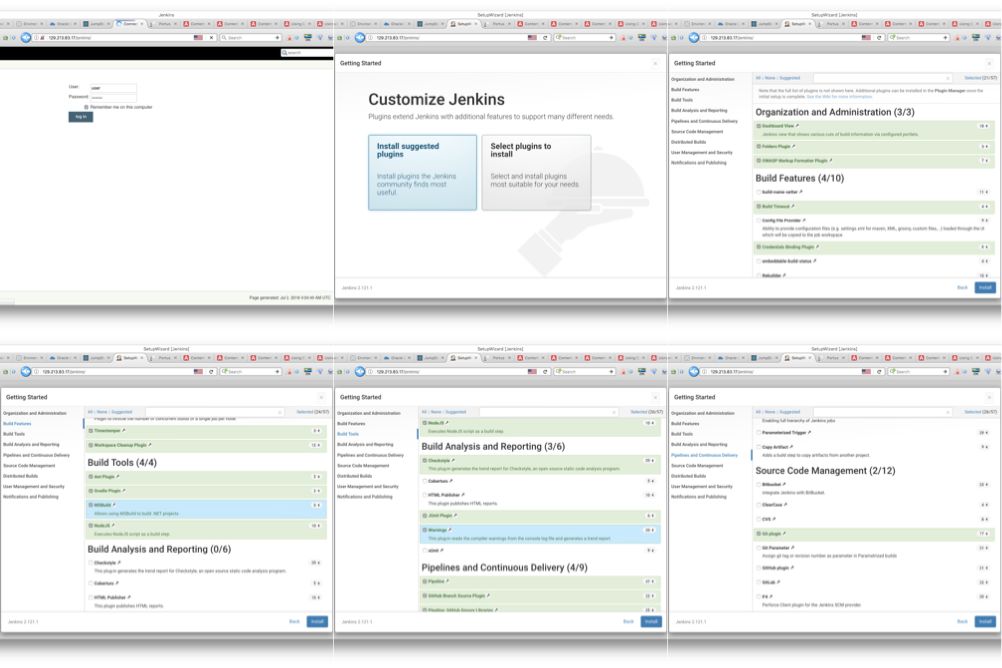Click Install in Organization and Administration (3/3) screenshot
Image resolution: width=1002 pixels, height=668 pixels.
tap(985, 288)
